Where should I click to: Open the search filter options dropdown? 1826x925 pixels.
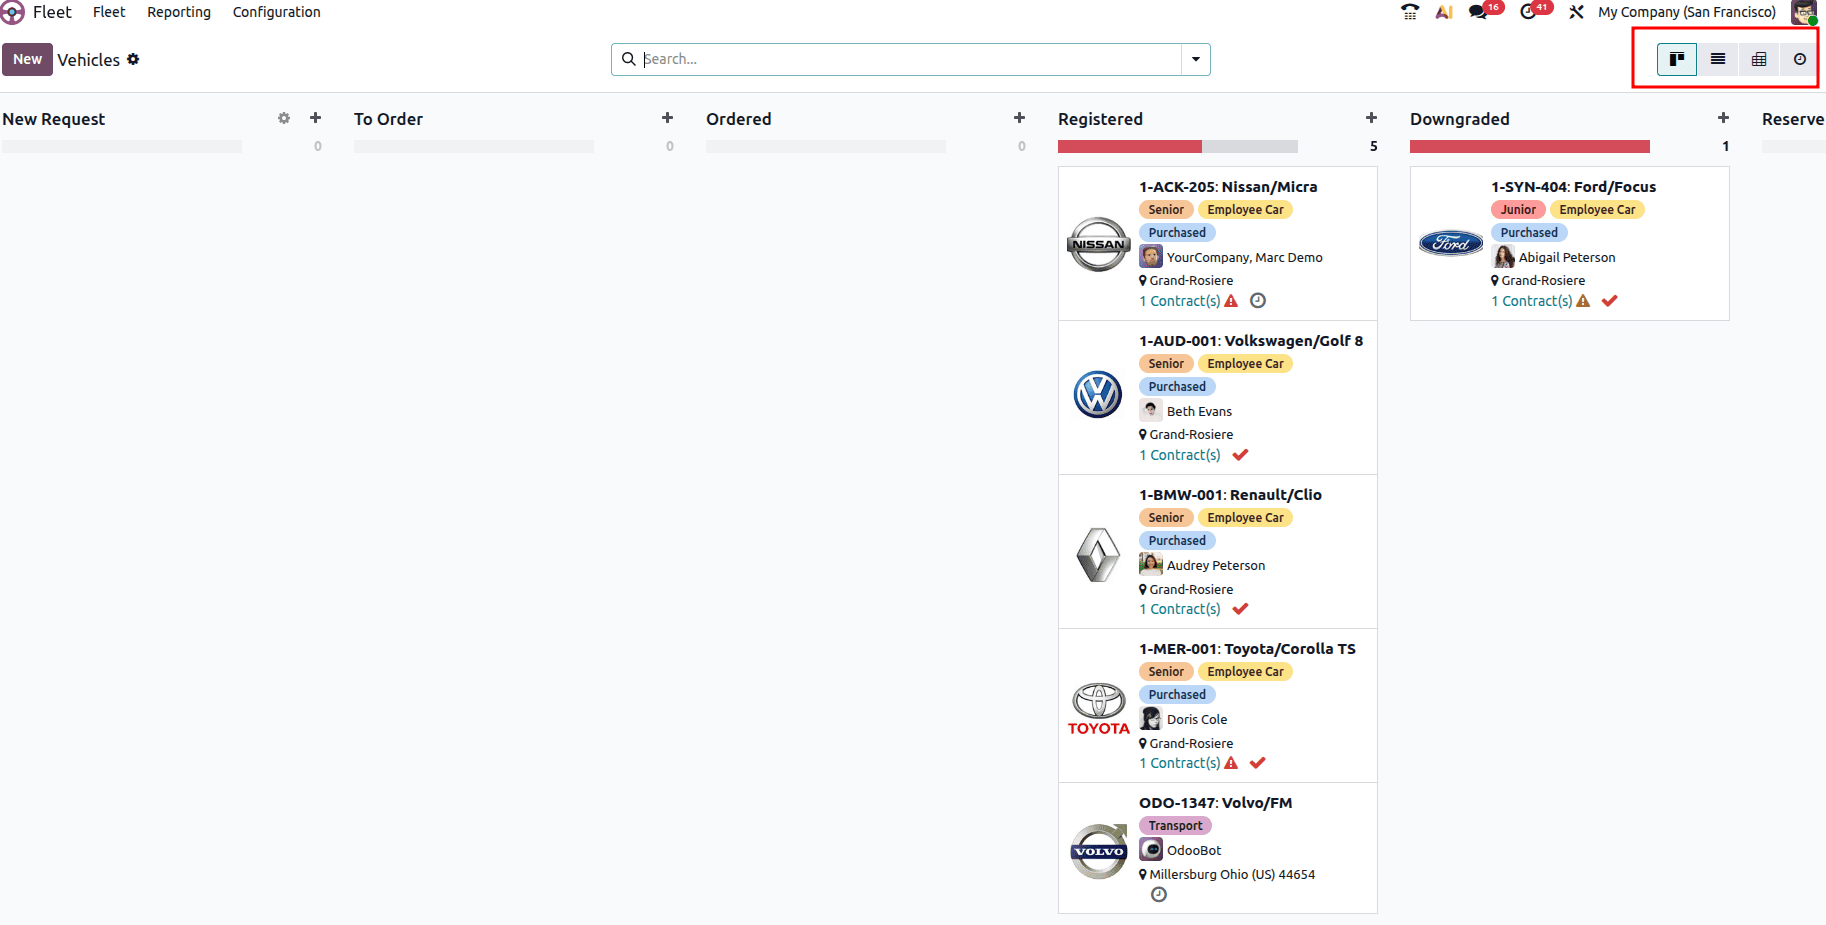click(x=1196, y=59)
